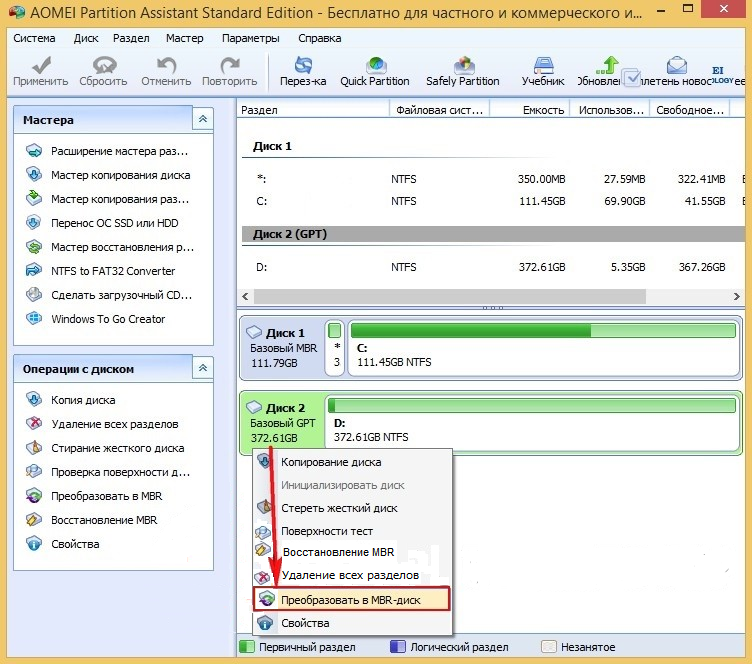Open the newsletter envelope toolbar icon

coord(677,65)
